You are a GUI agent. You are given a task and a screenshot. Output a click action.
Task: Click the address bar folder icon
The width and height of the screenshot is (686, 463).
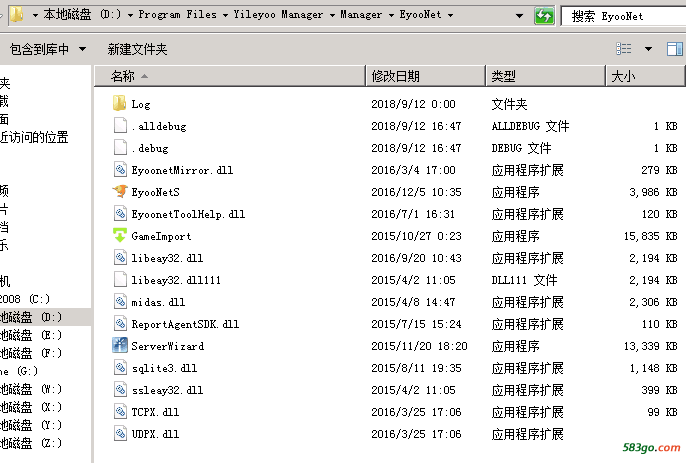pos(16,14)
